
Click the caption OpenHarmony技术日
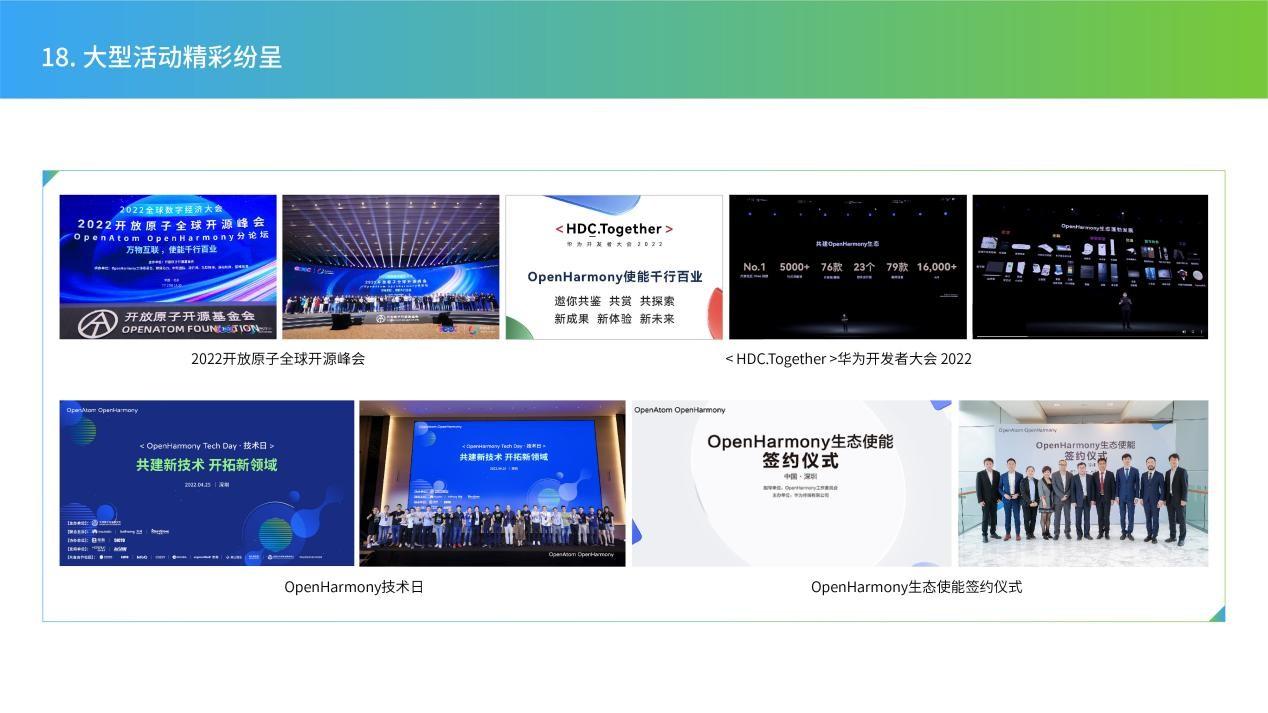354,587
